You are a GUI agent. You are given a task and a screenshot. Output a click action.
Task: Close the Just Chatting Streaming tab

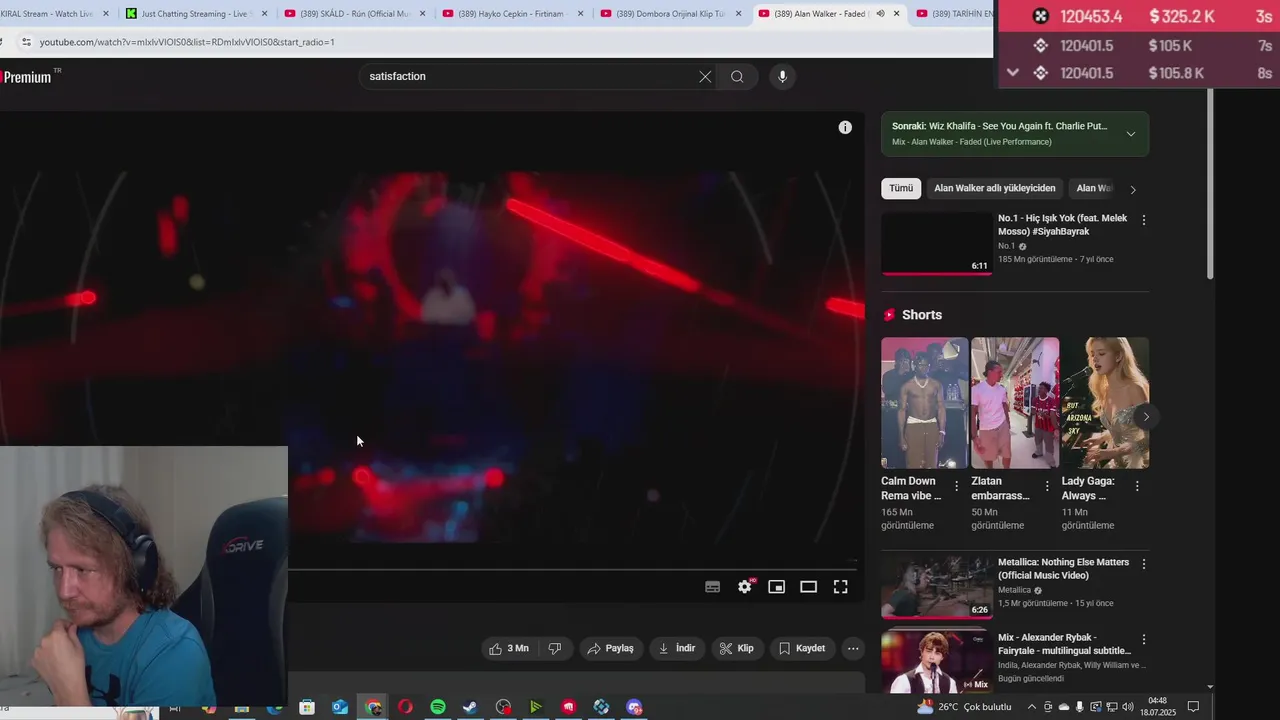(x=264, y=14)
